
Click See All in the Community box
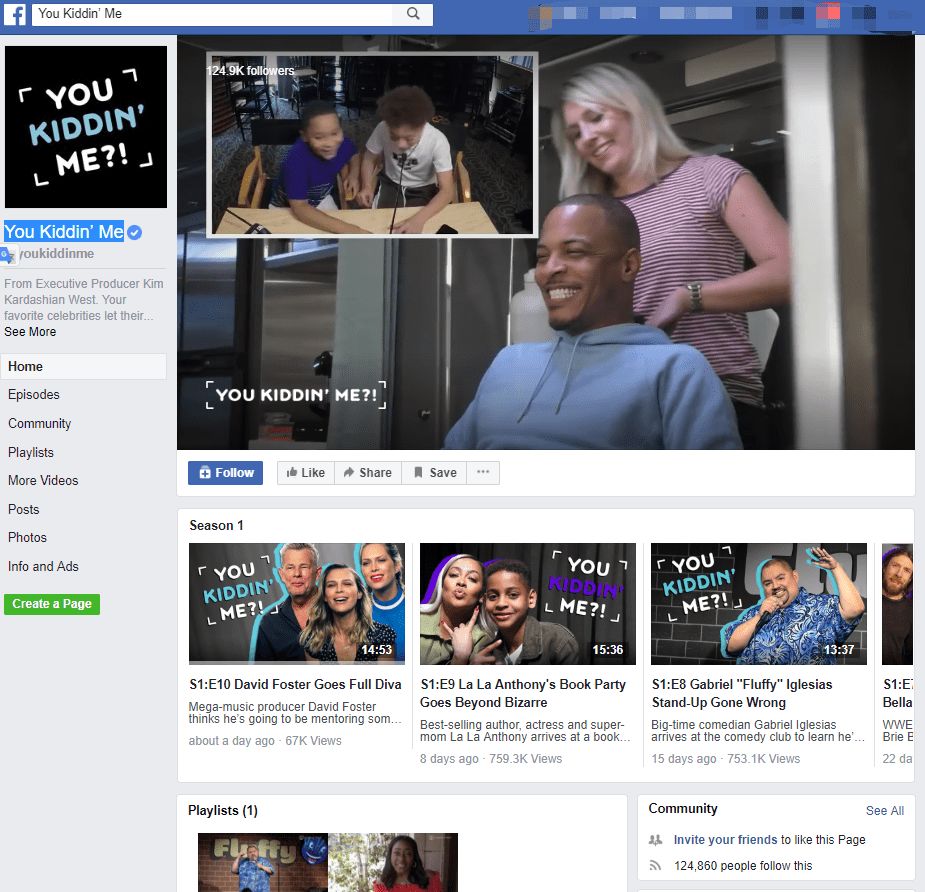click(x=884, y=811)
